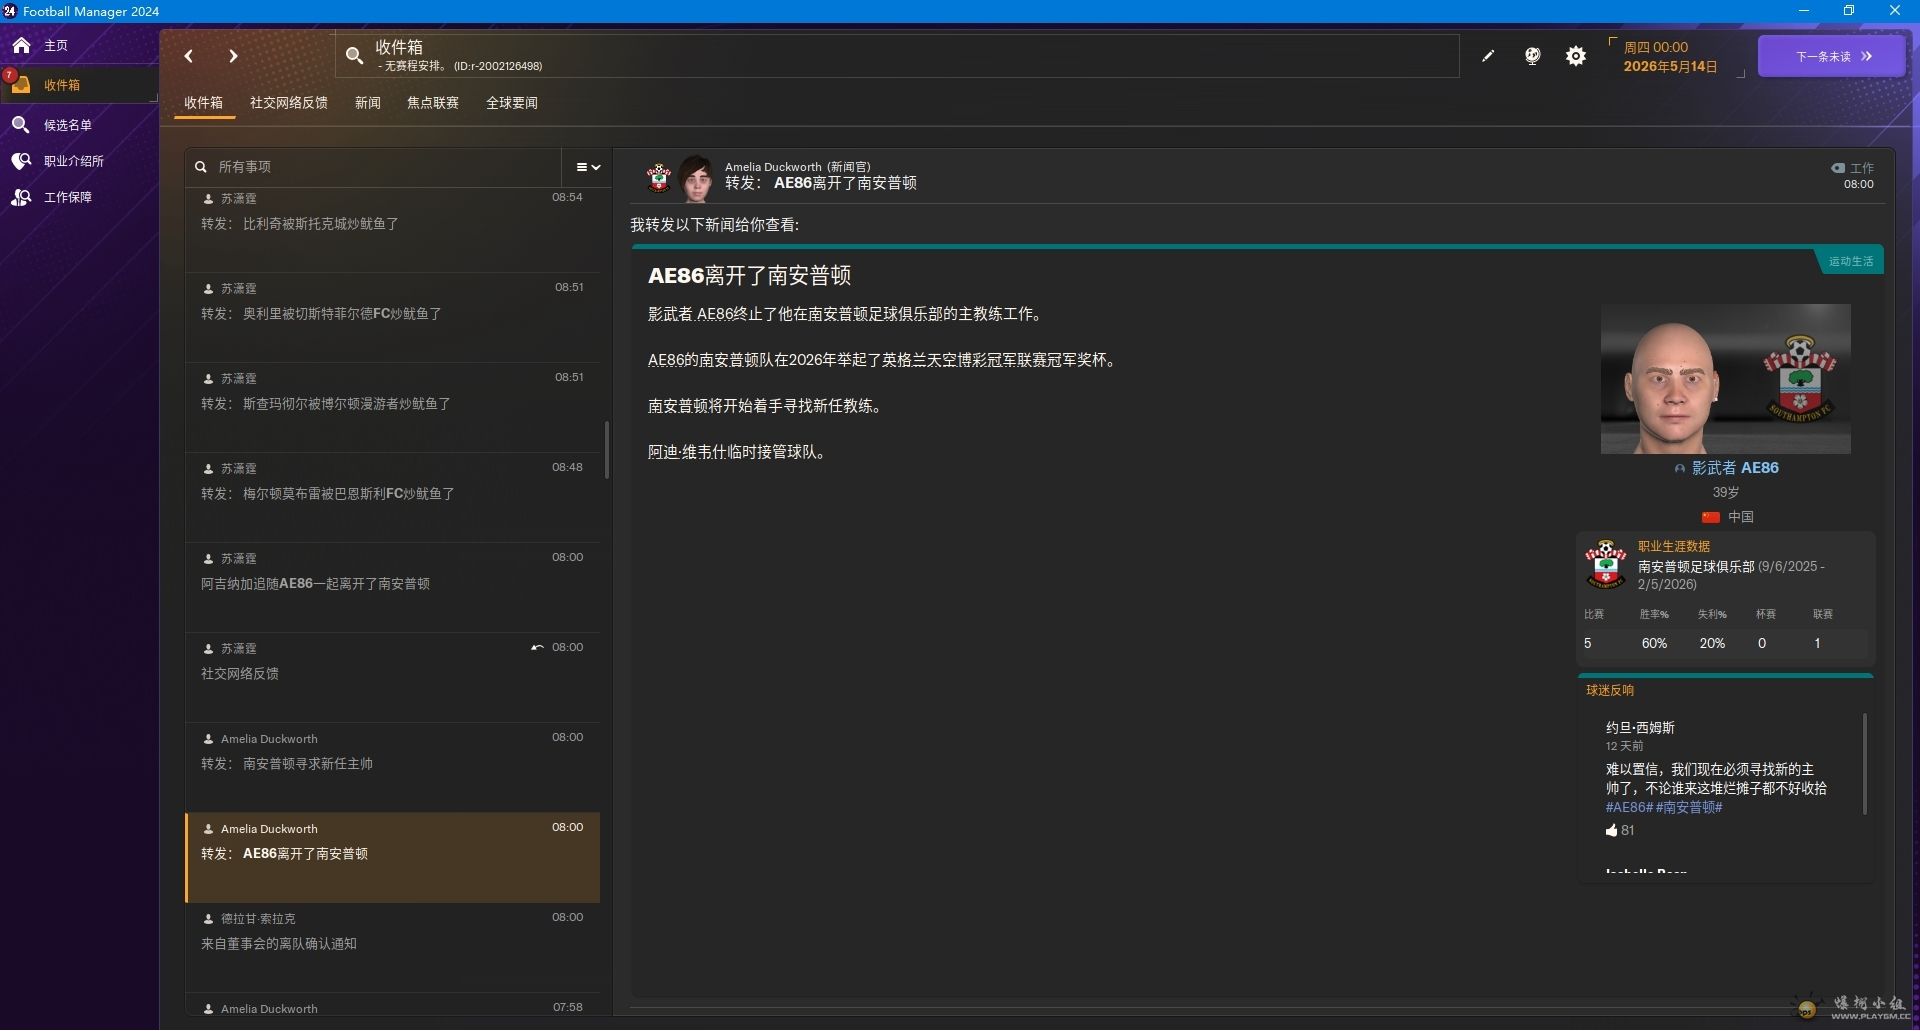
Task: Click the 失利% value 20%
Action: pyautogui.click(x=1712, y=644)
